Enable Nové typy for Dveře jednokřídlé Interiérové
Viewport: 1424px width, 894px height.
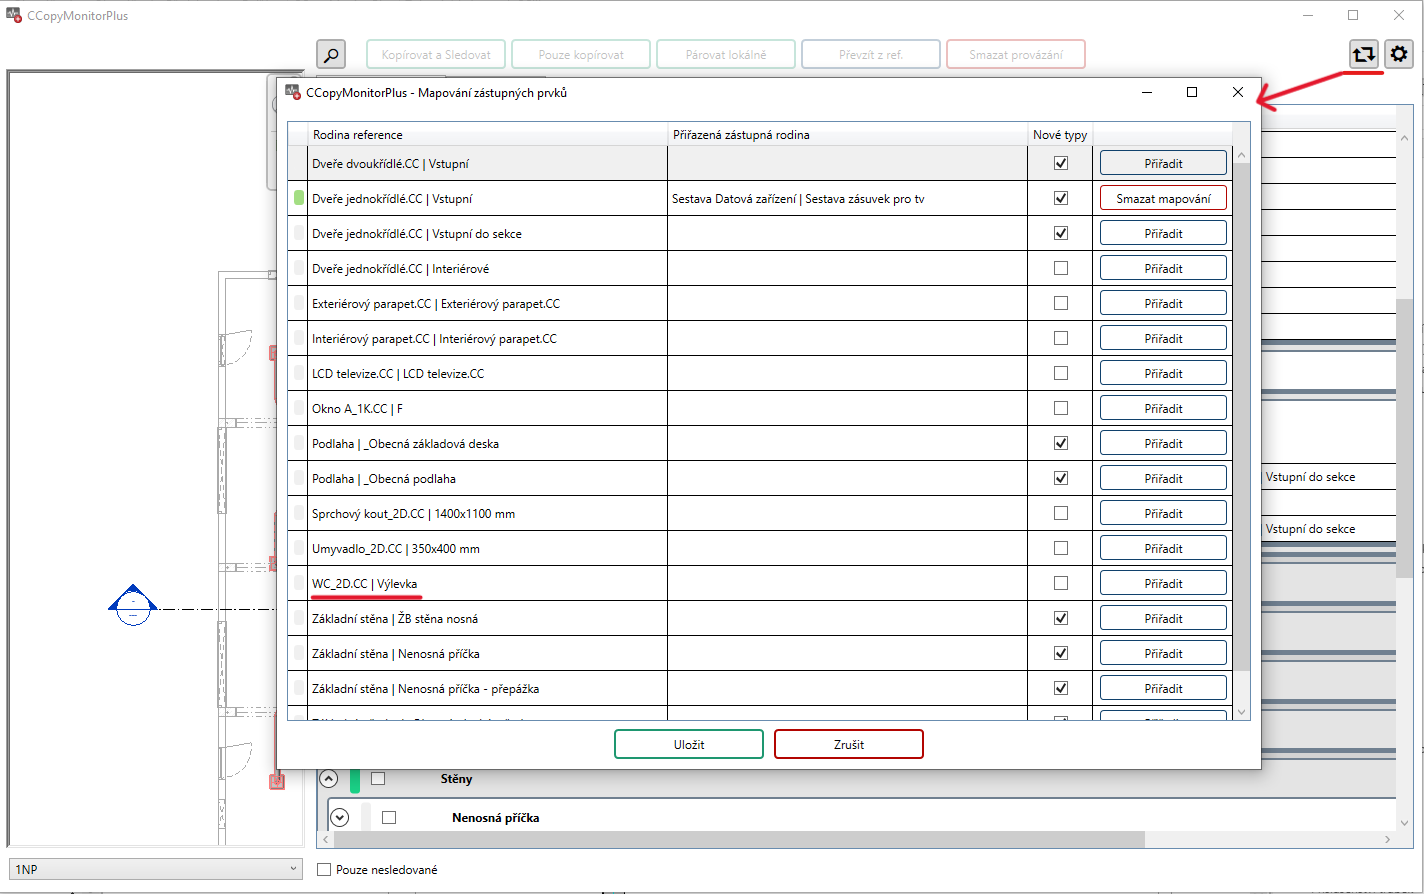pos(1061,268)
